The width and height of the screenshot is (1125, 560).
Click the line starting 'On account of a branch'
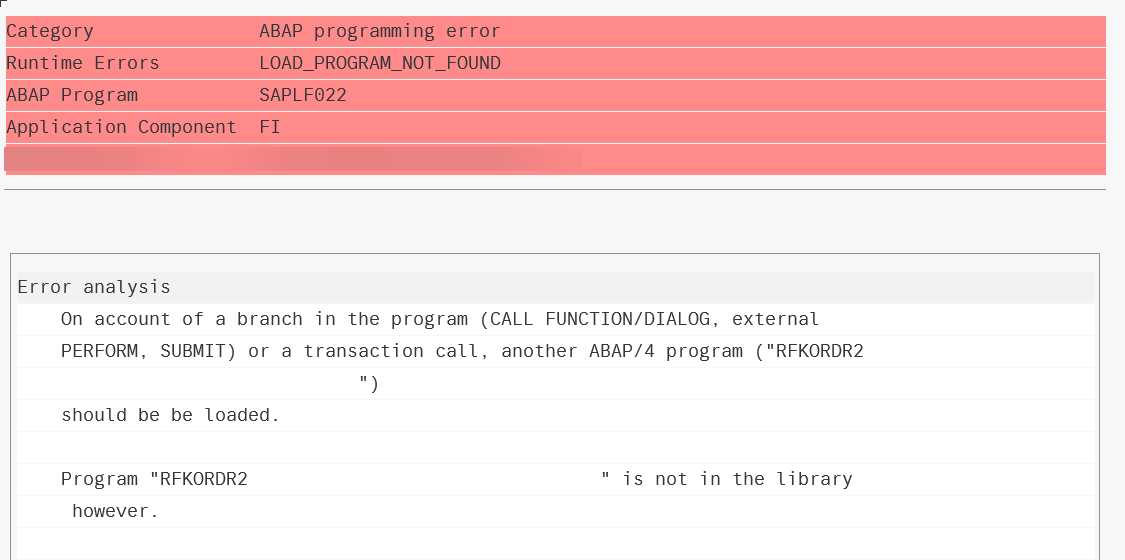point(440,319)
